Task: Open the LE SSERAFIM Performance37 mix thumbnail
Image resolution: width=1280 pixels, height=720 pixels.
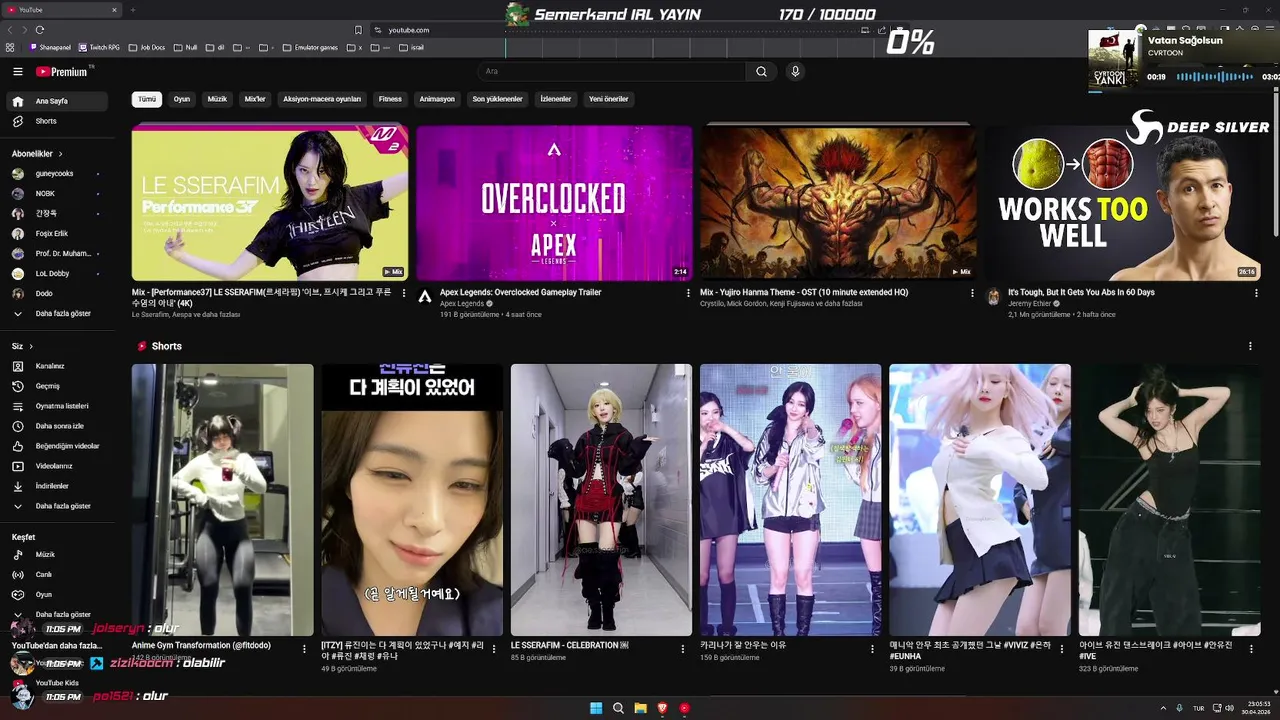Action: click(270, 203)
